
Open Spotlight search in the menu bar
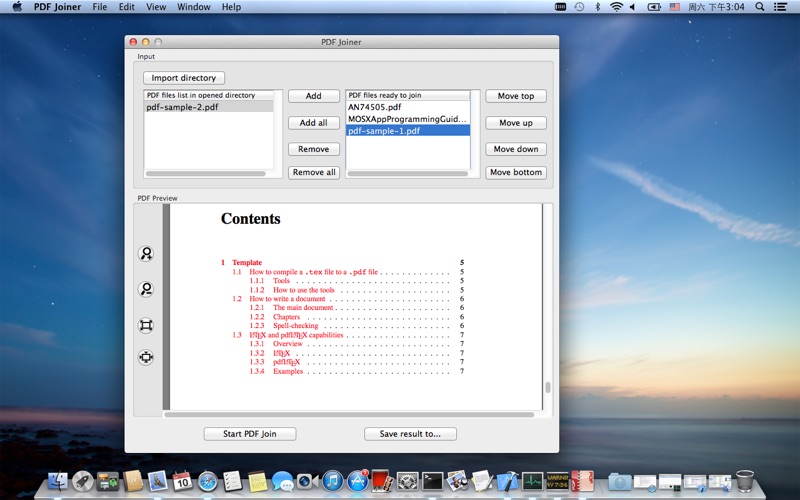click(760, 7)
